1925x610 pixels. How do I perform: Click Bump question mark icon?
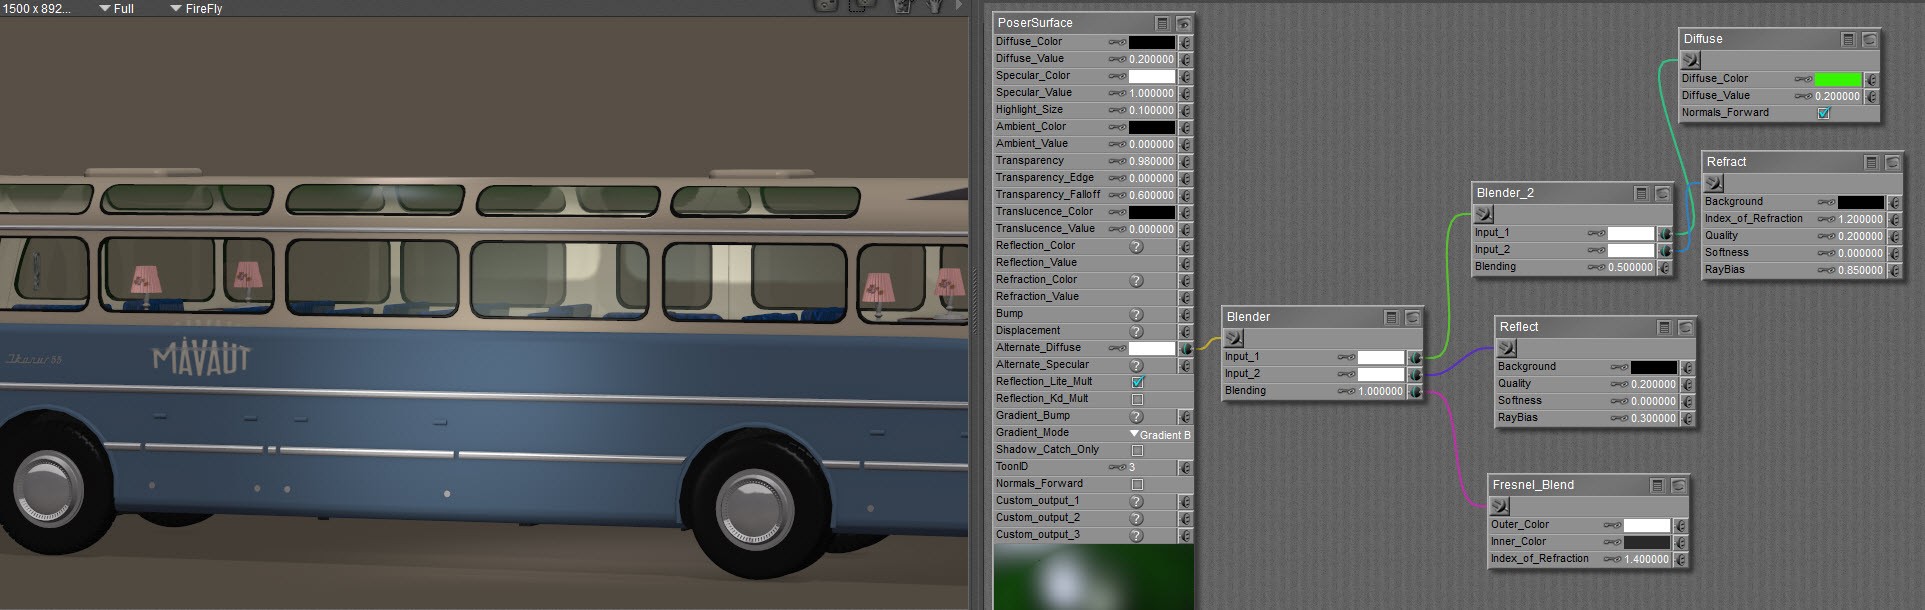tap(1137, 314)
